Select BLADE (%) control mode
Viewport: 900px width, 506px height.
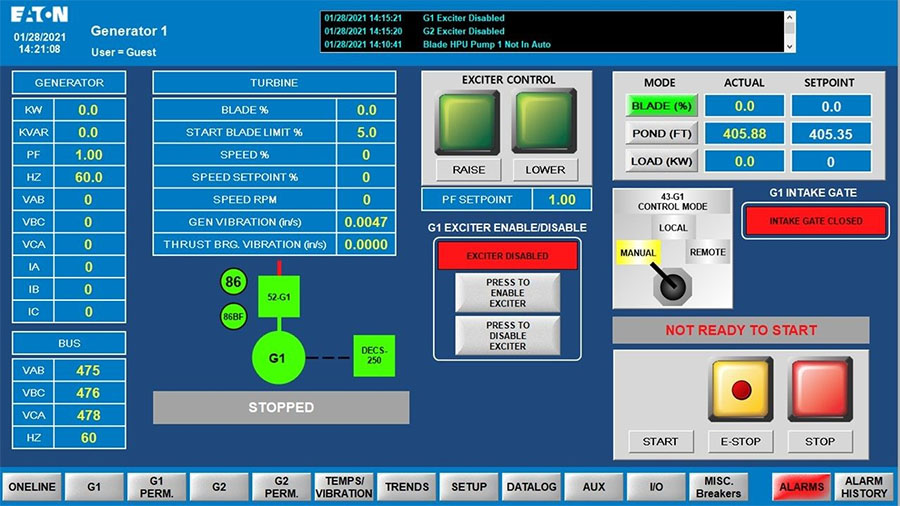[x=661, y=105]
